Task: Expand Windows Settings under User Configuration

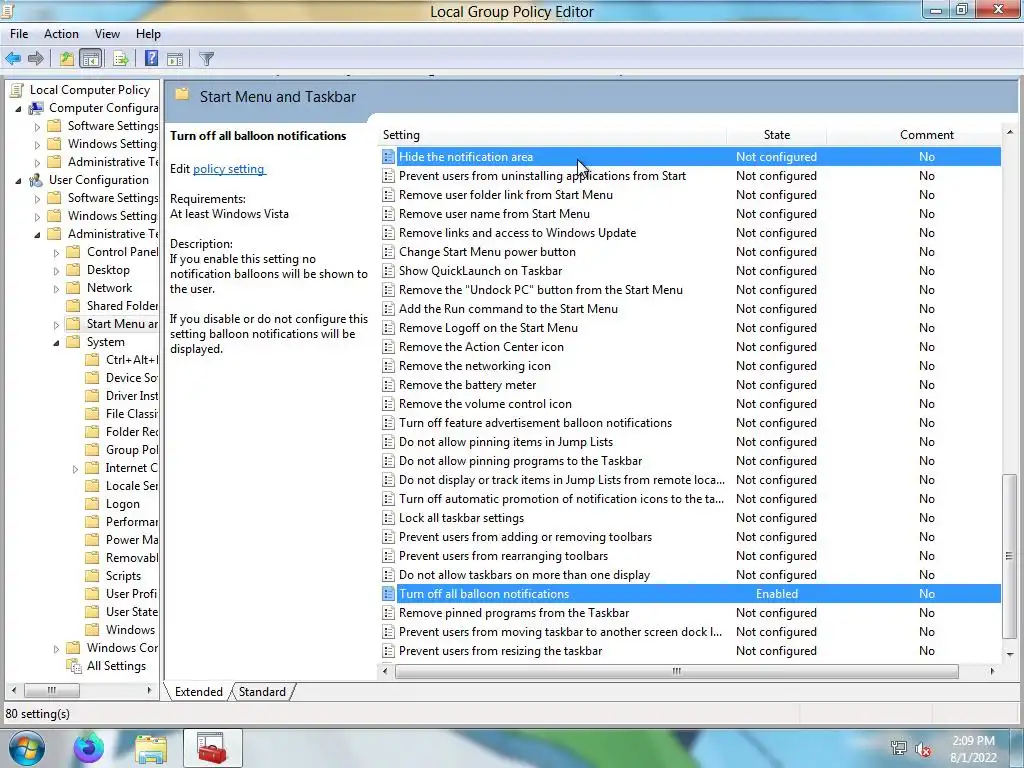Action: coord(37,217)
